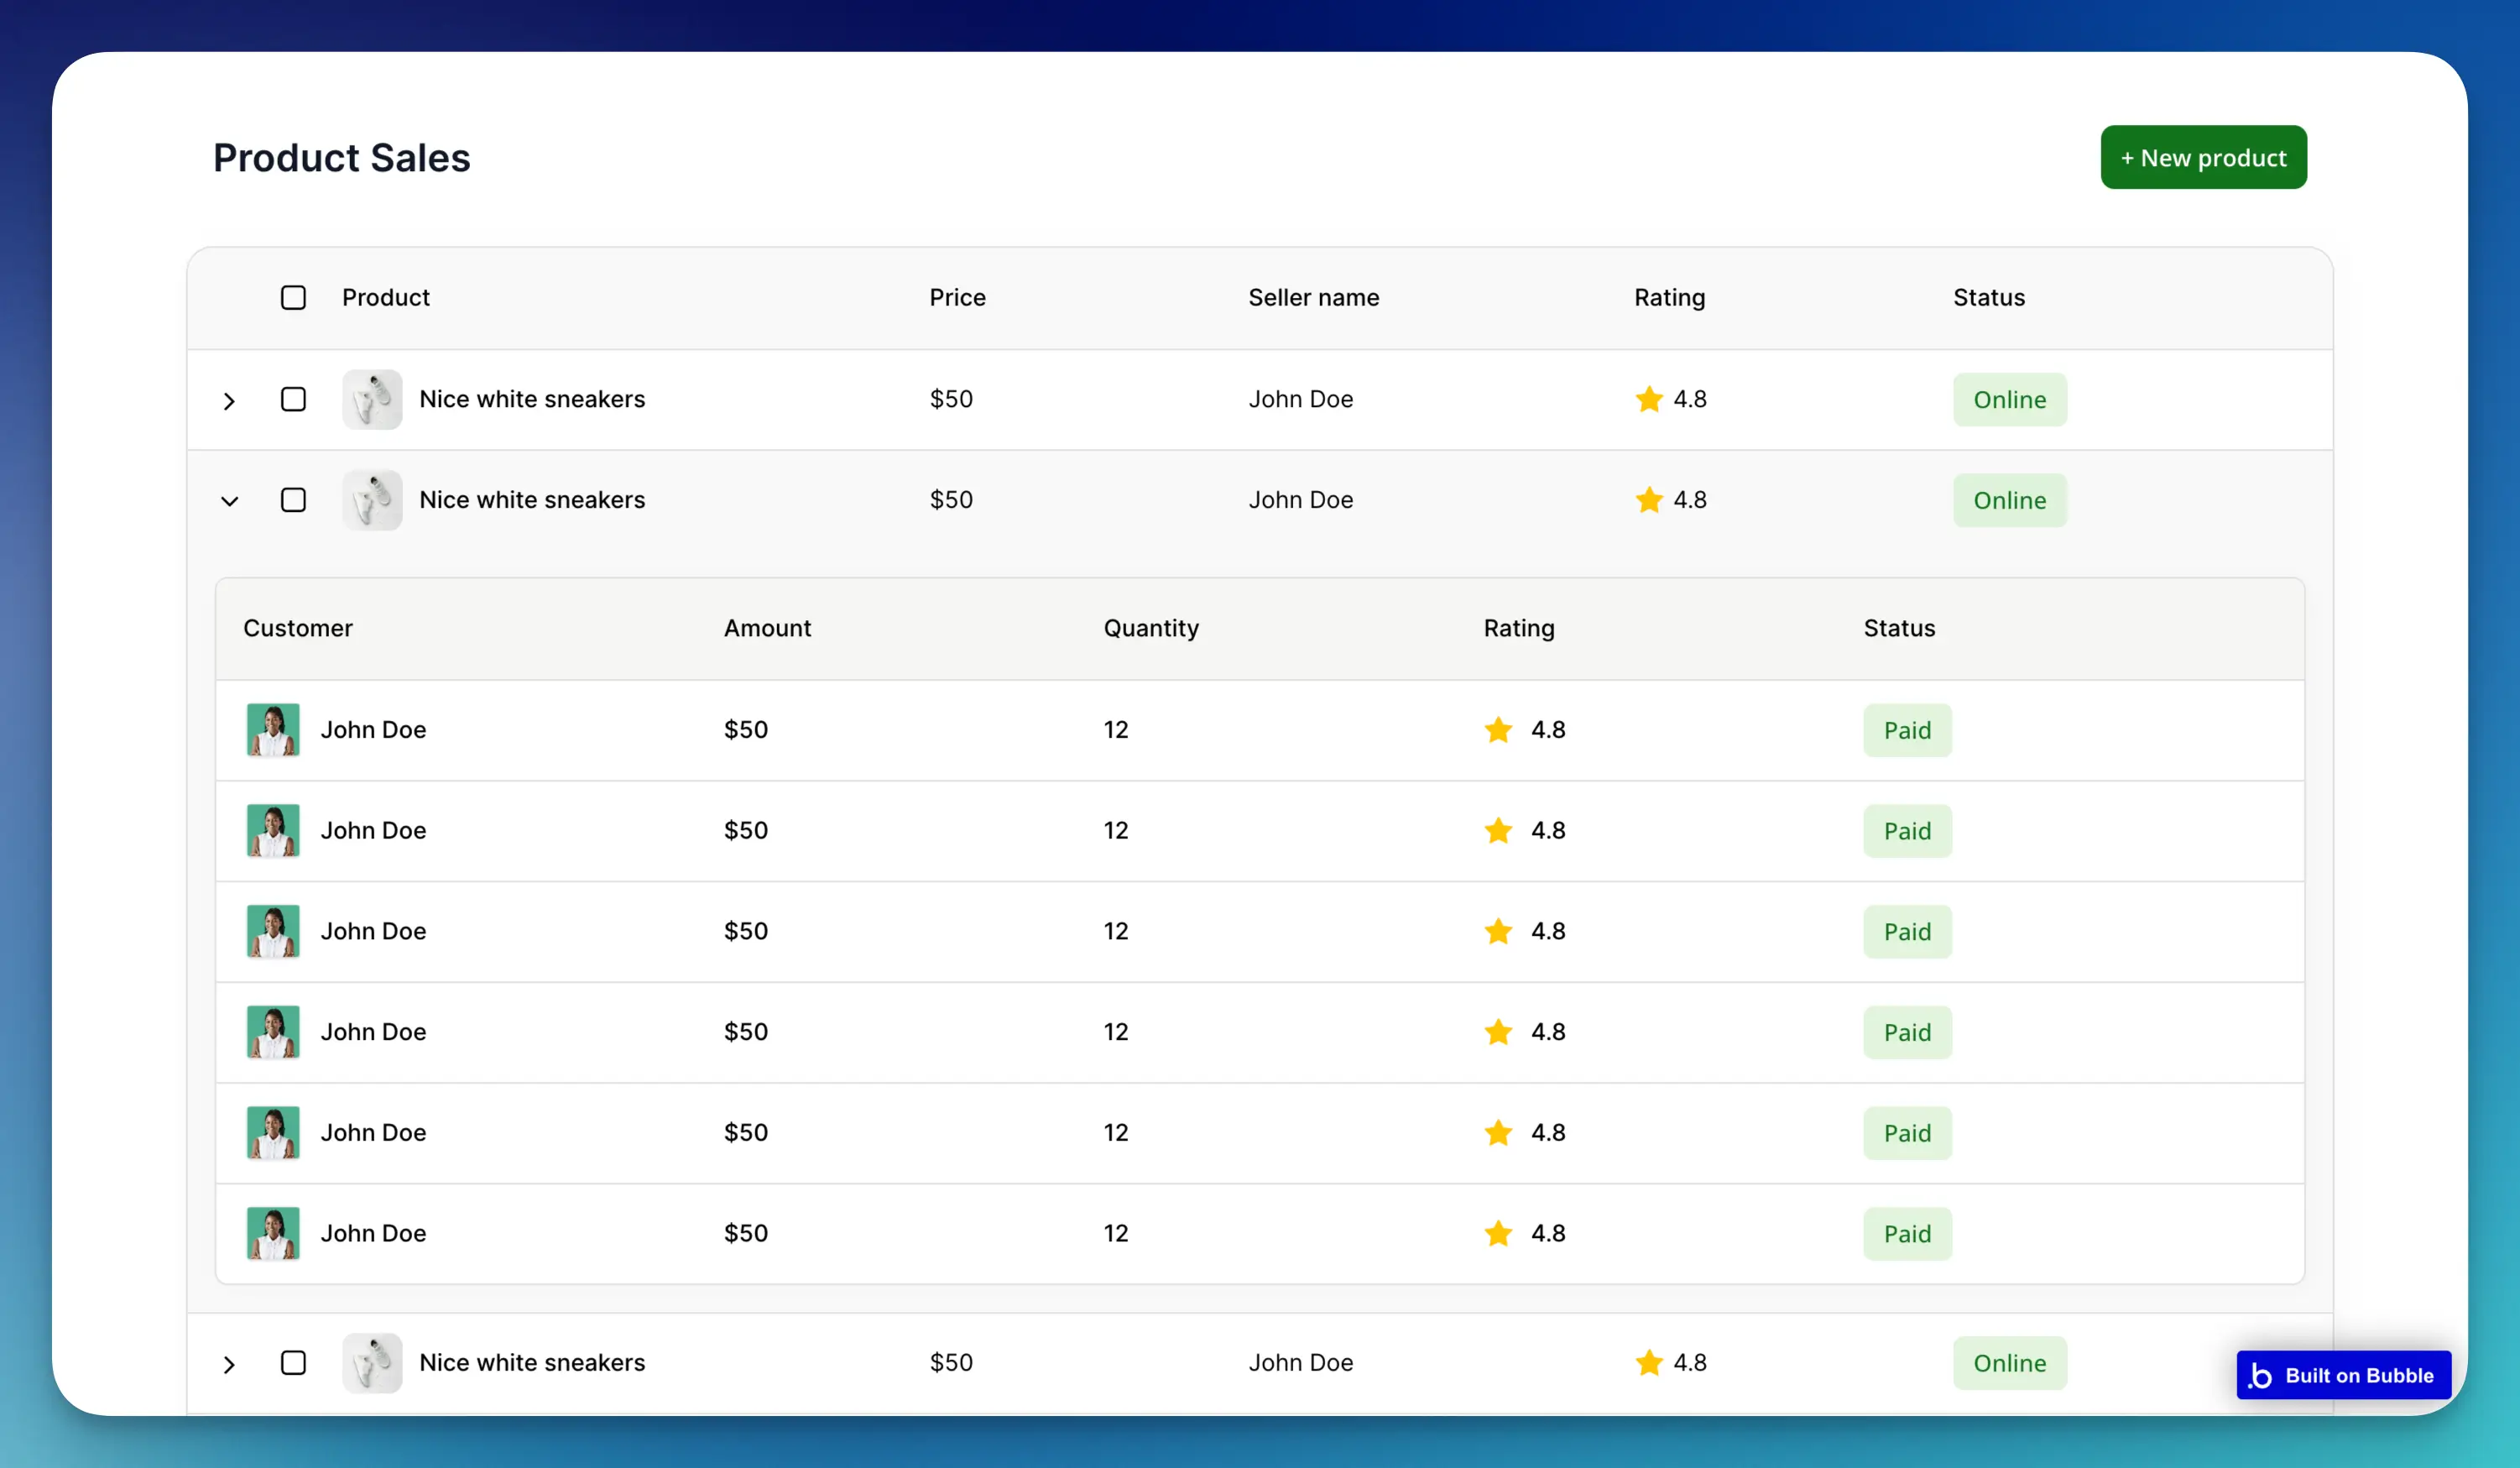Click the Seller name column header
The width and height of the screenshot is (2520, 1468).
pyautogui.click(x=1313, y=297)
